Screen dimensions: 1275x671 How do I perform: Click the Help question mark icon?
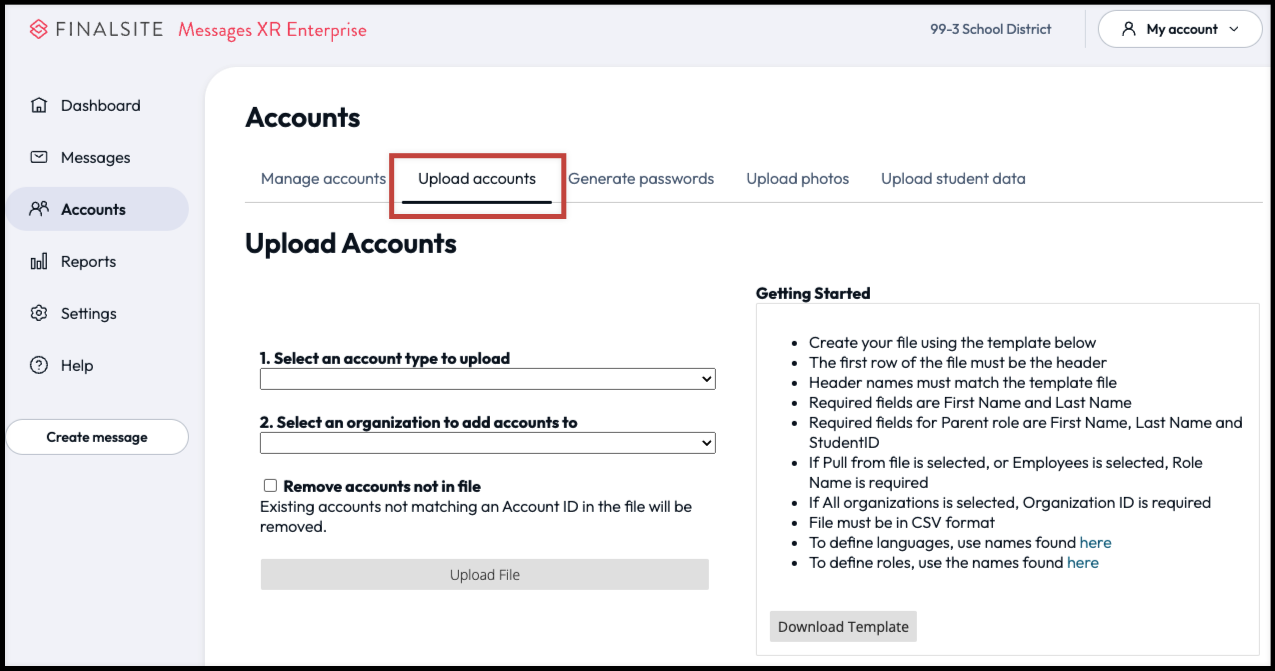39,365
